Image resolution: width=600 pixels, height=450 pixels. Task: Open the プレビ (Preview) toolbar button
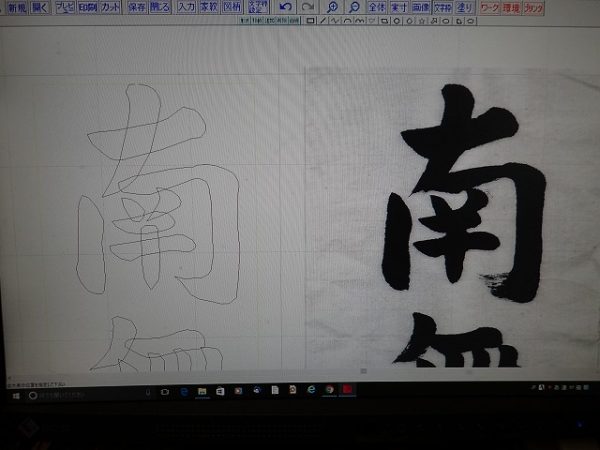pyautogui.click(x=65, y=7)
